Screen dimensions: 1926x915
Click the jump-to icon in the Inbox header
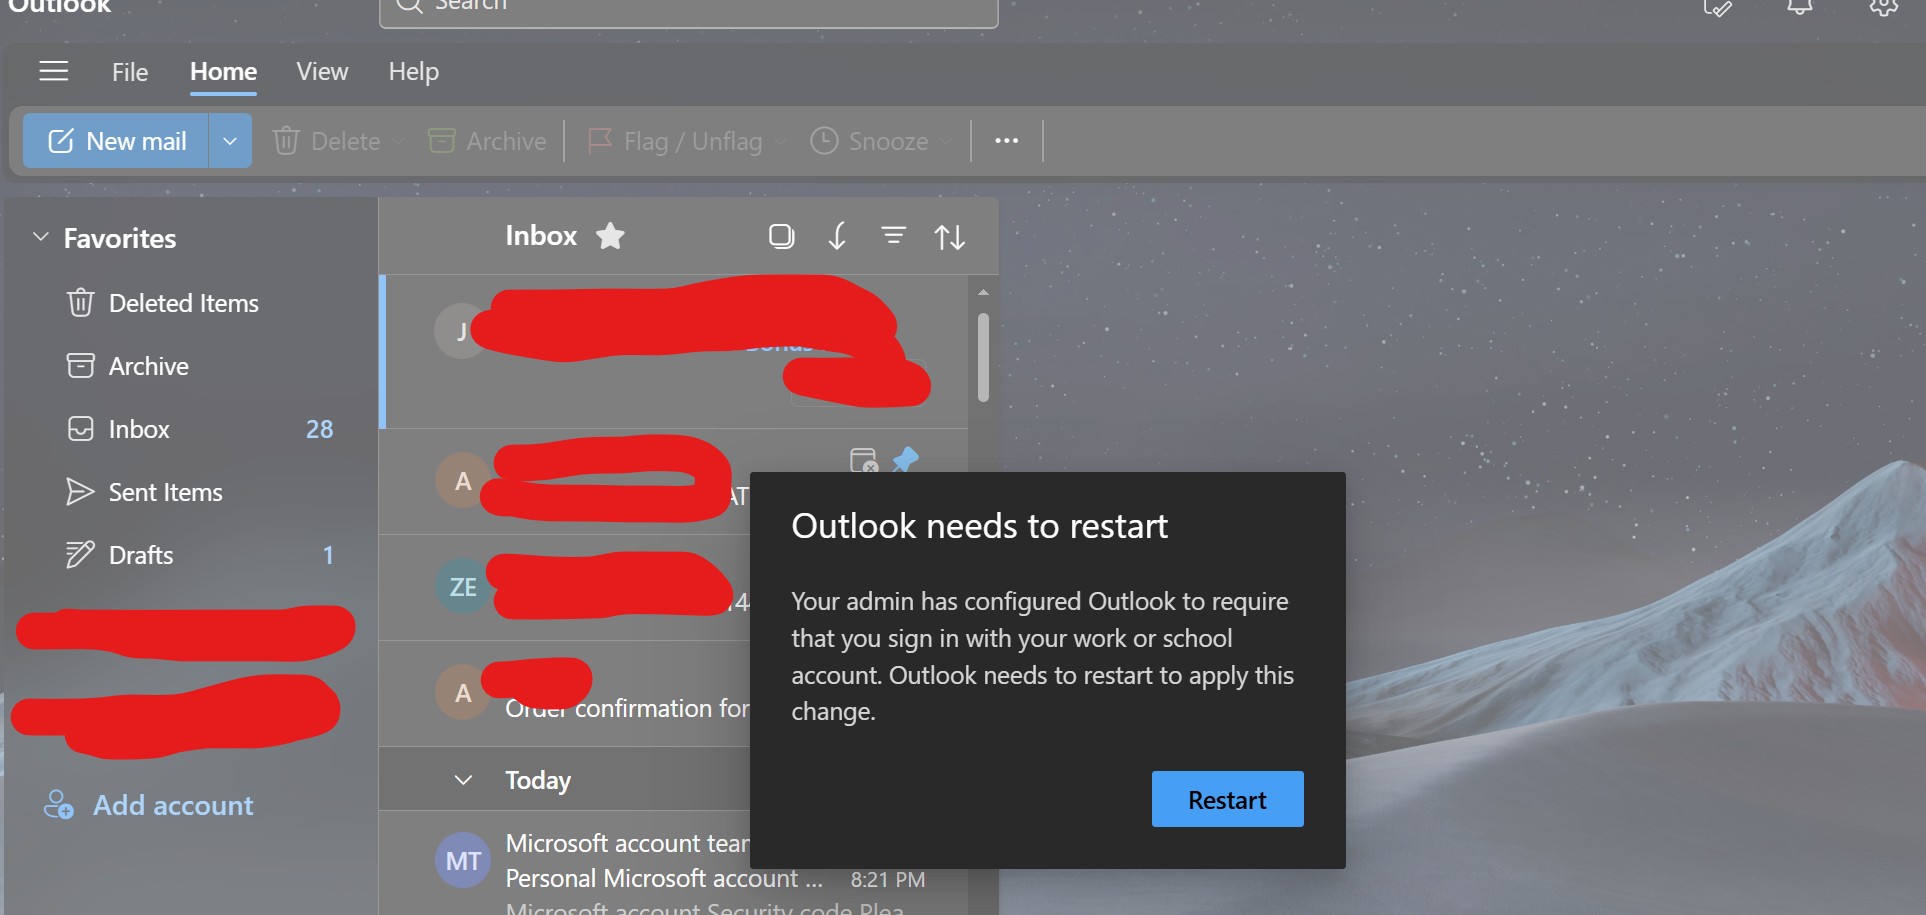pos(838,236)
